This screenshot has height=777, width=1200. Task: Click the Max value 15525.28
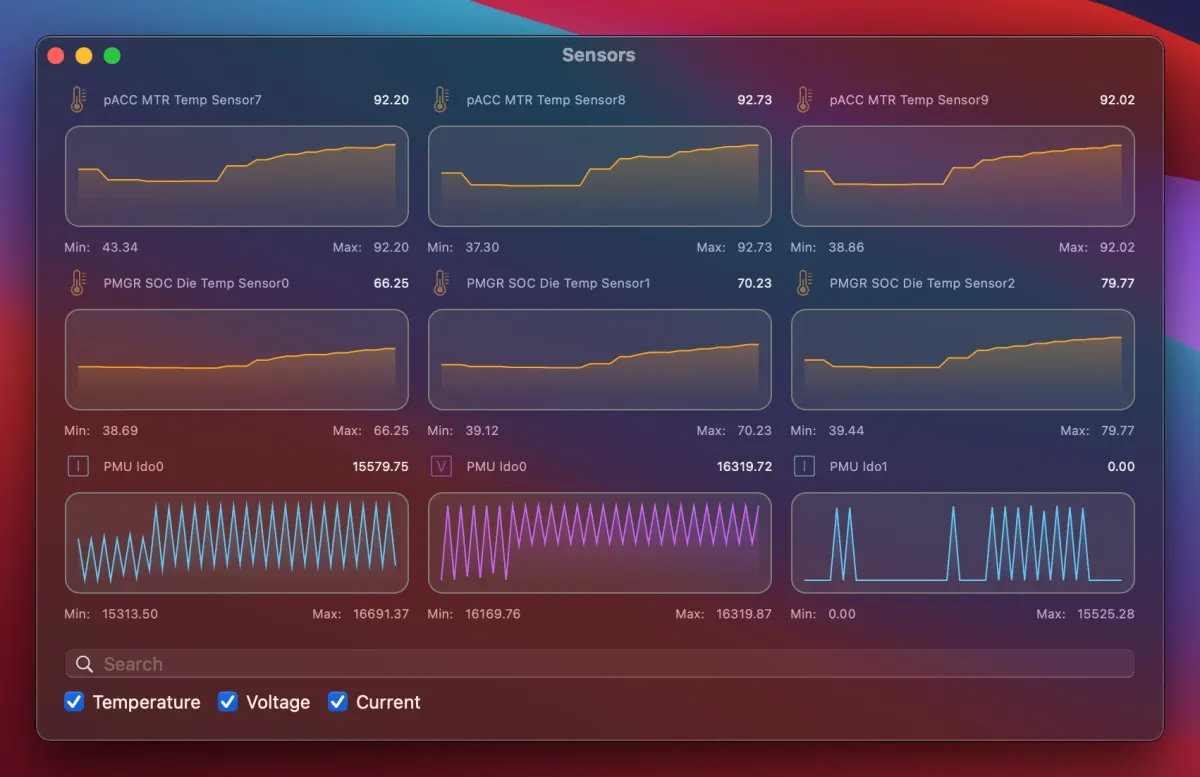(x=1106, y=614)
